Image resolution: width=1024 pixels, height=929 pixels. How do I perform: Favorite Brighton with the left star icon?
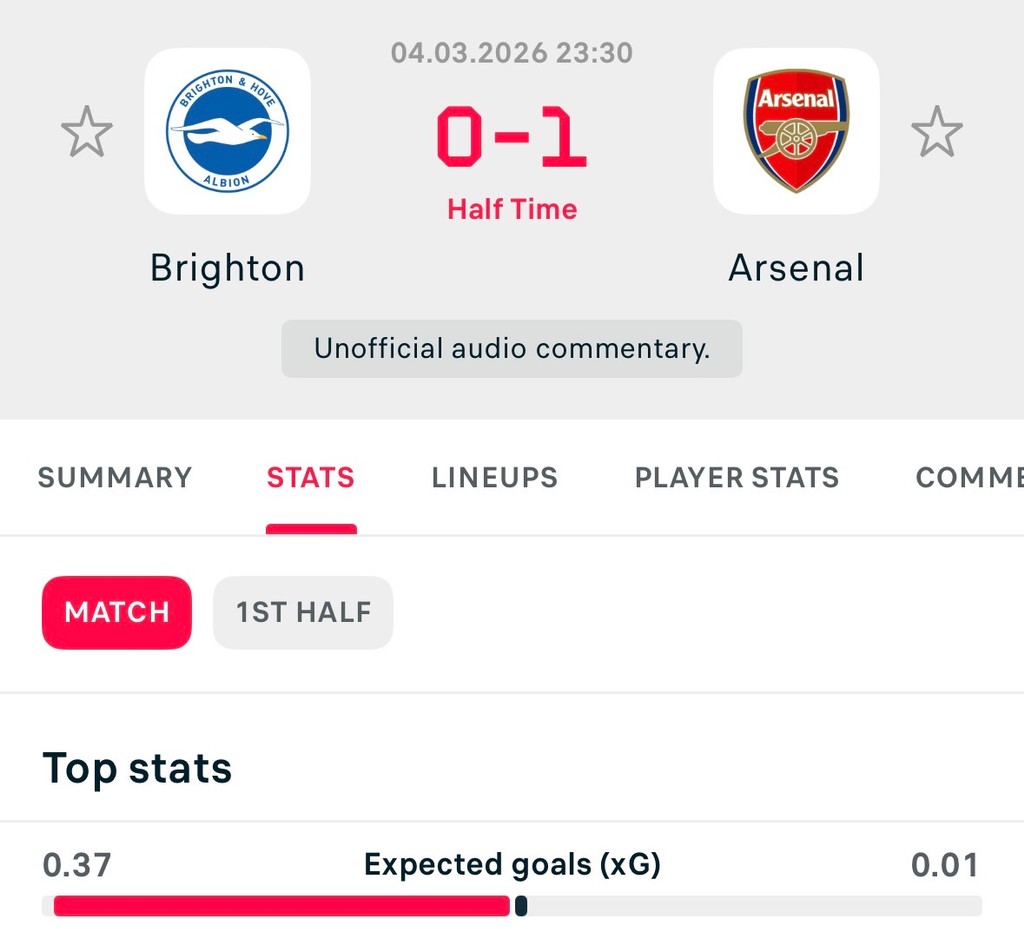click(87, 133)
